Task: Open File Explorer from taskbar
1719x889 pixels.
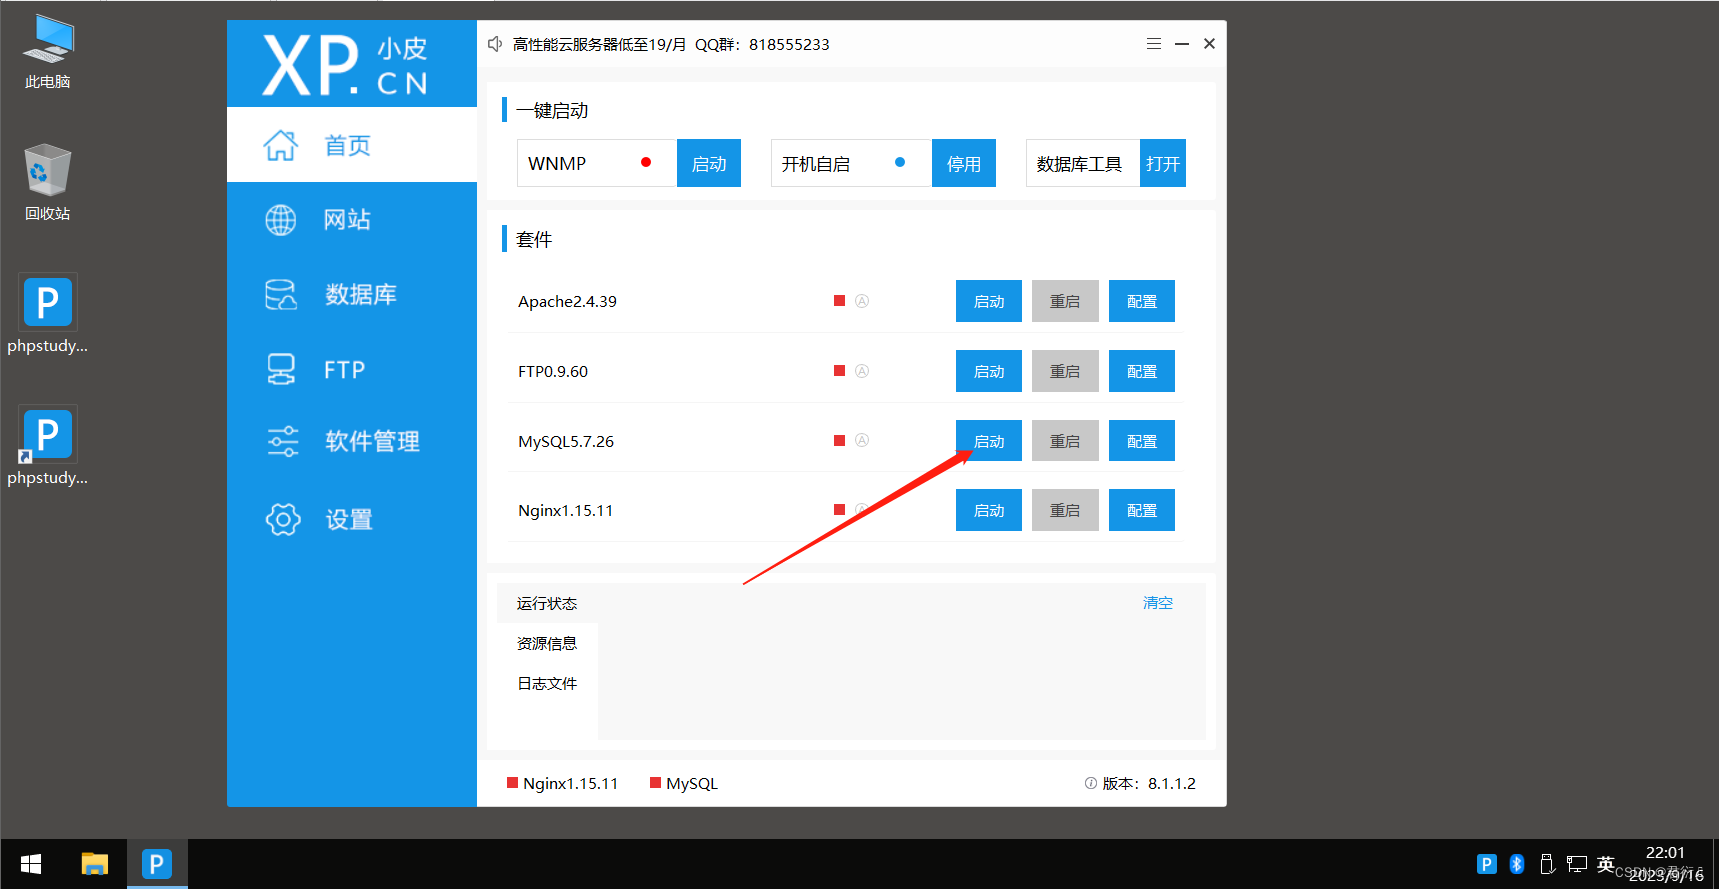Action: [x=95, y=864]
